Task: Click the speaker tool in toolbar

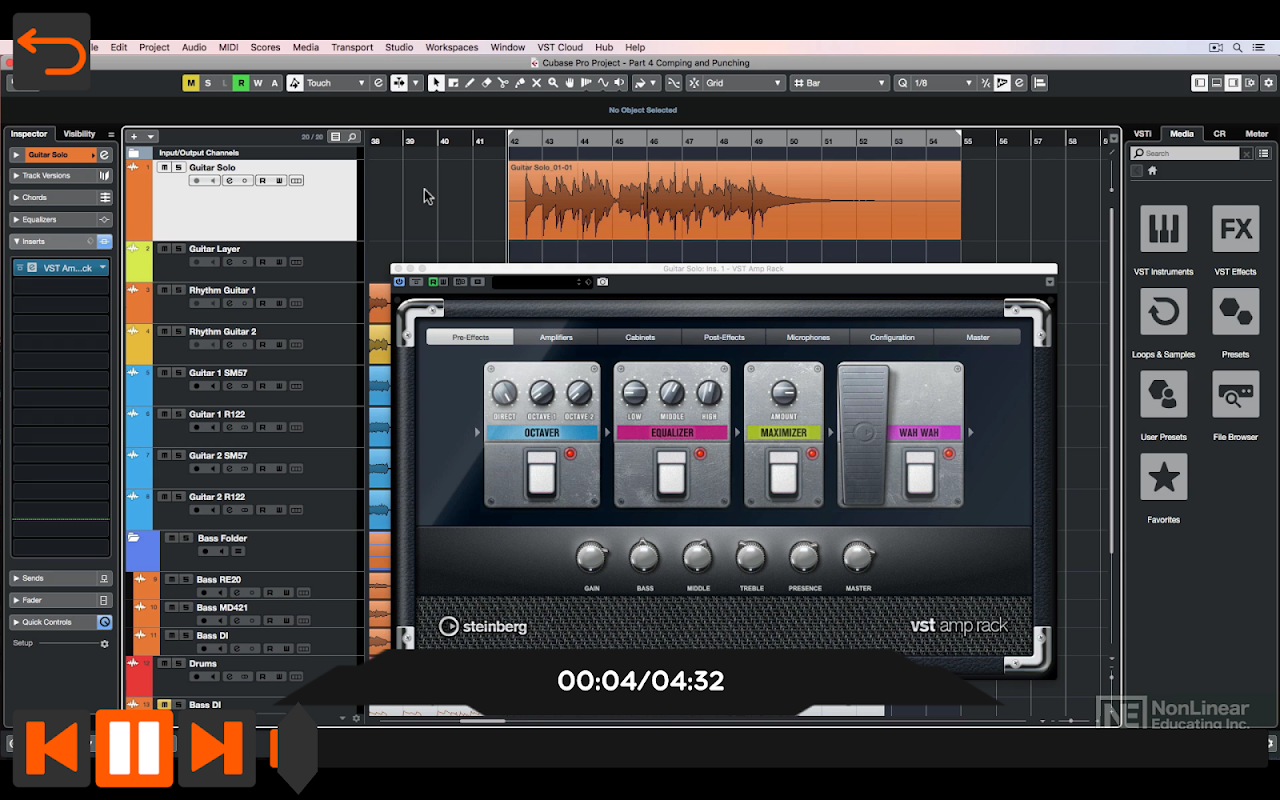Action: point(619,83)
